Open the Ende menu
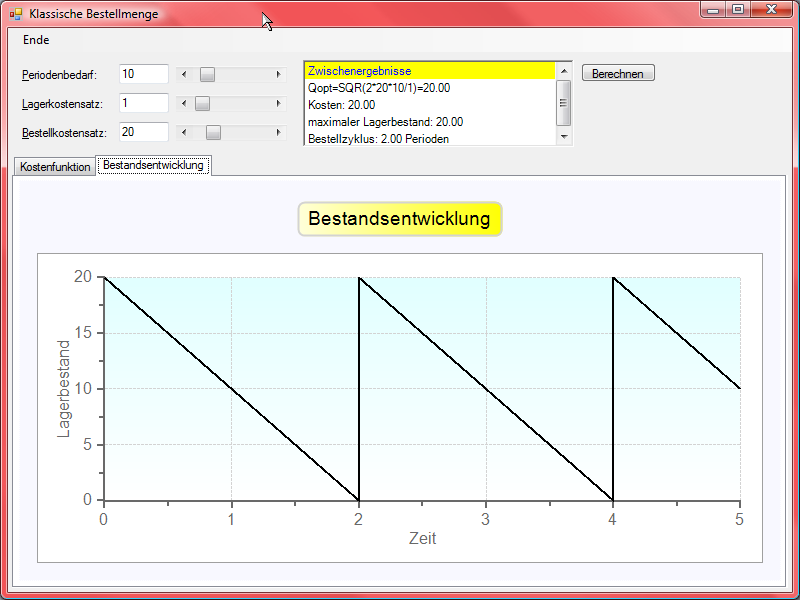This screenshot has width=800, height=600. (36, 40)
